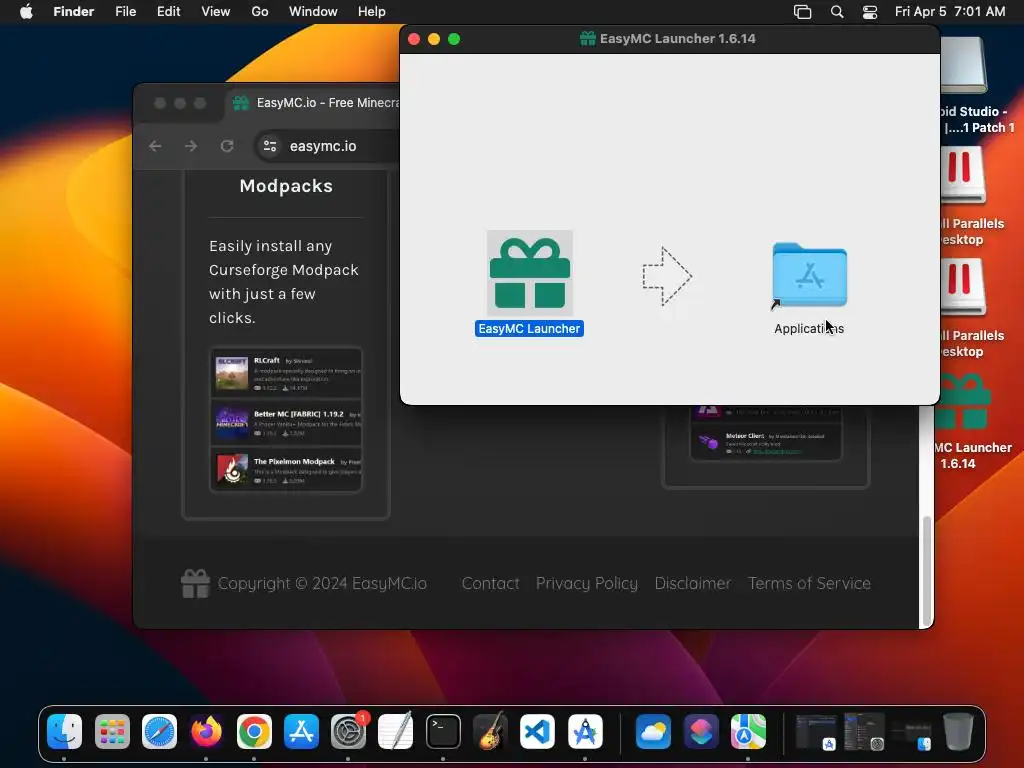Open Maps from the Dock
Image resolution: width=1024 pixels, height=768 pixels.
(748, 731)
